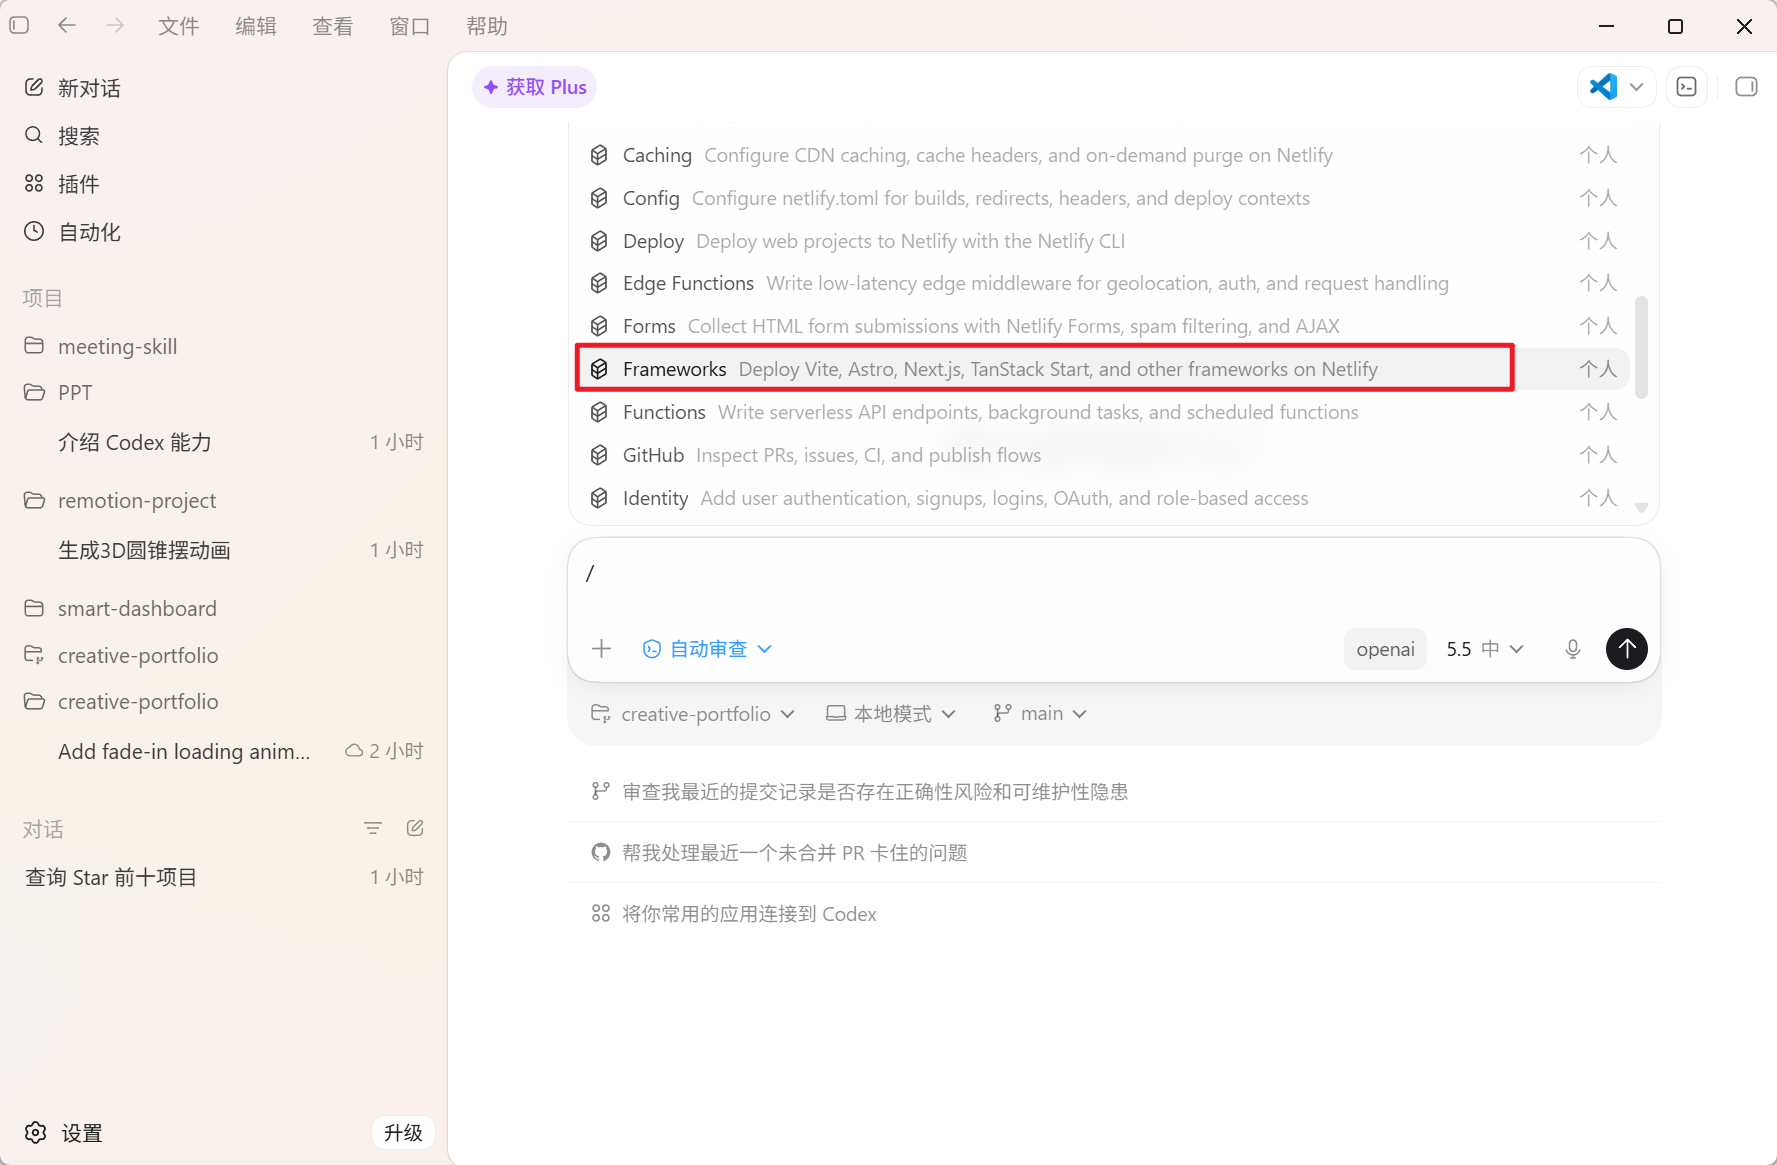Click the skill list scrollbar
1777x1165 pixels.
pos(1641,347)
